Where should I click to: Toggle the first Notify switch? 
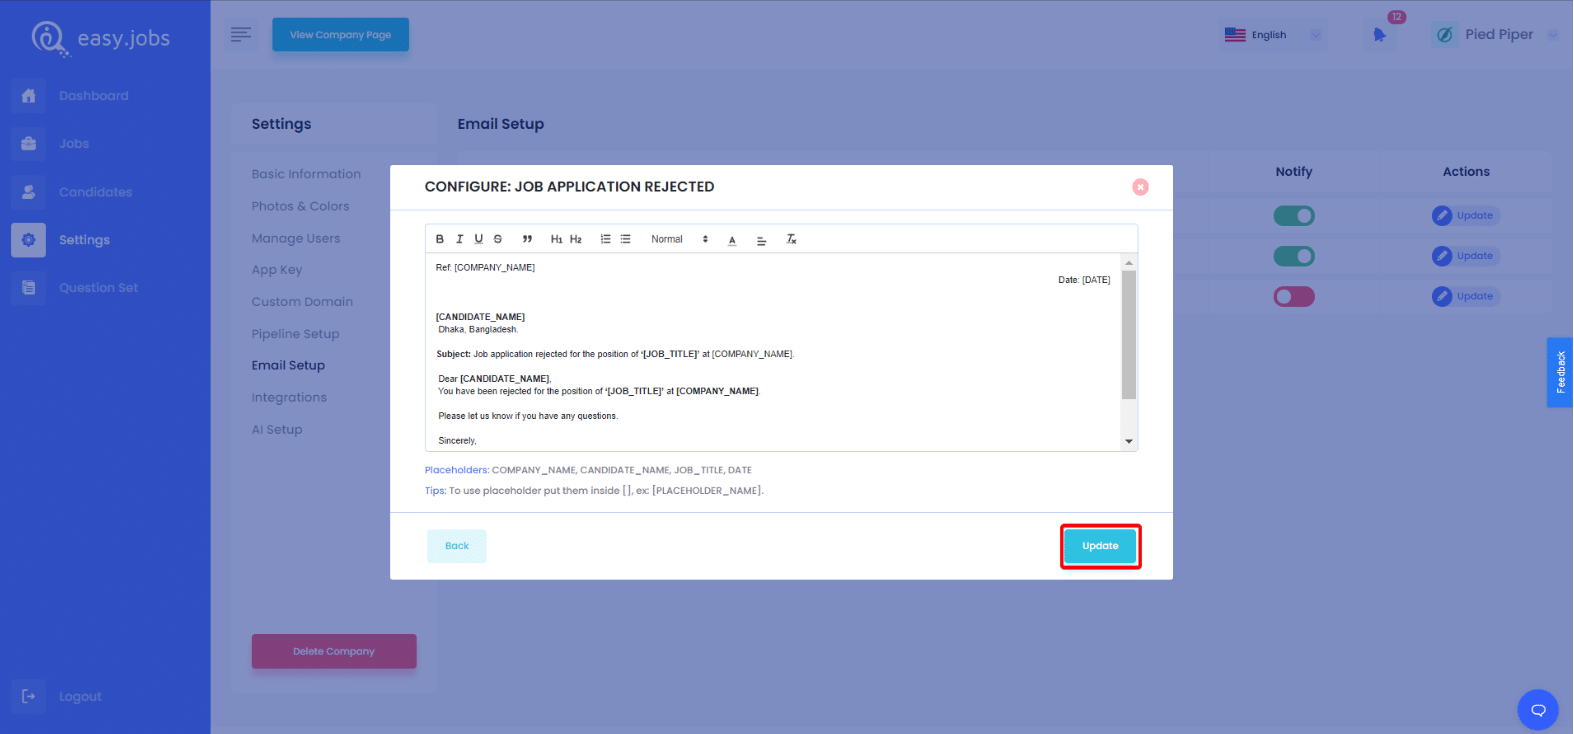tap(1294, 216)
